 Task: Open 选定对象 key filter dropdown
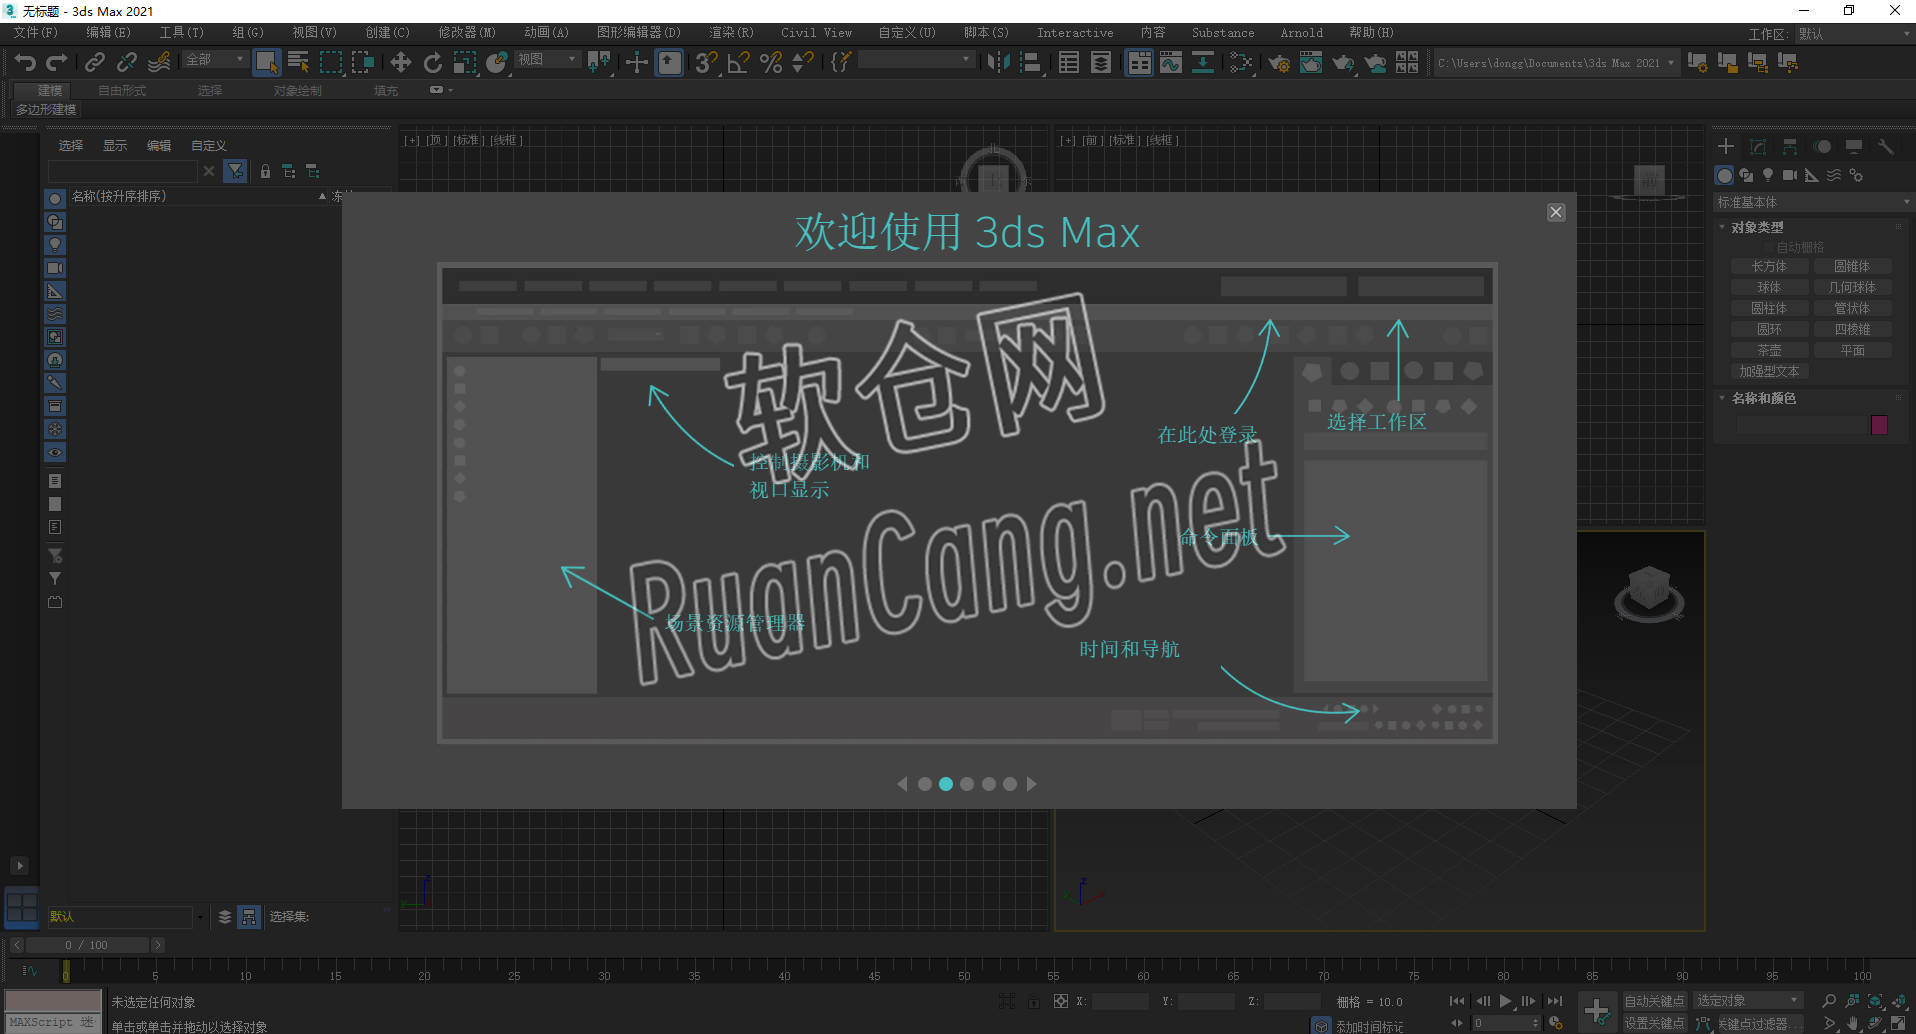click(1748, 1001)
